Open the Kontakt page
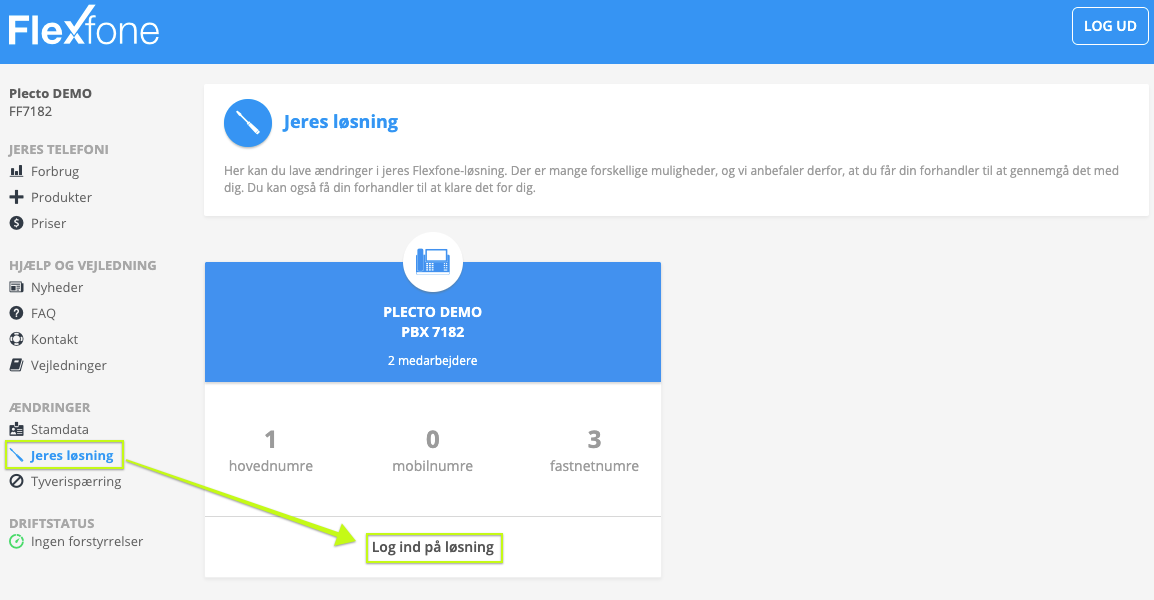Viewport: 1154px width, 600px height. click(x=54, y=339)
